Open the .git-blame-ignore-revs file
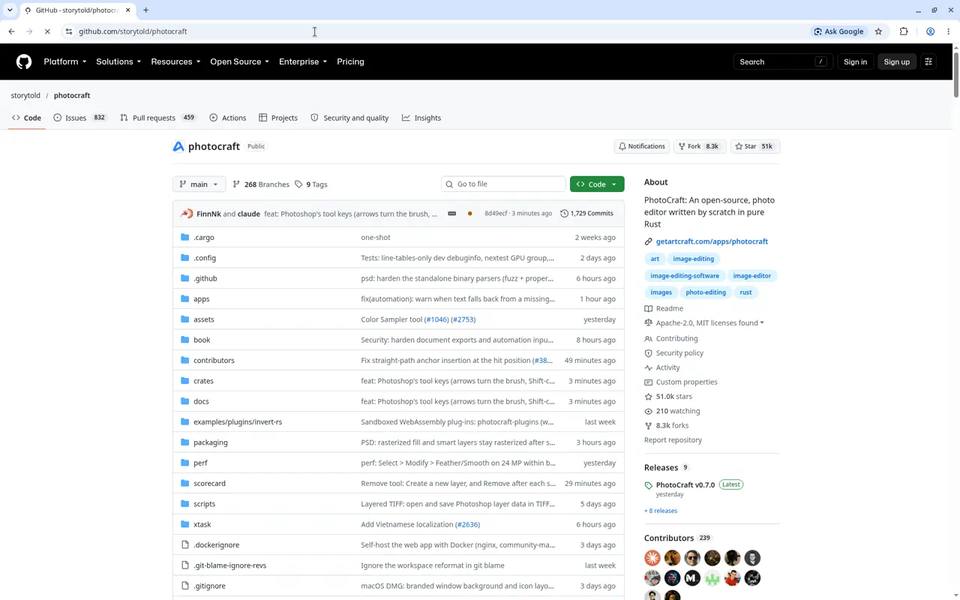960x600 pixels. coord(230,565)
